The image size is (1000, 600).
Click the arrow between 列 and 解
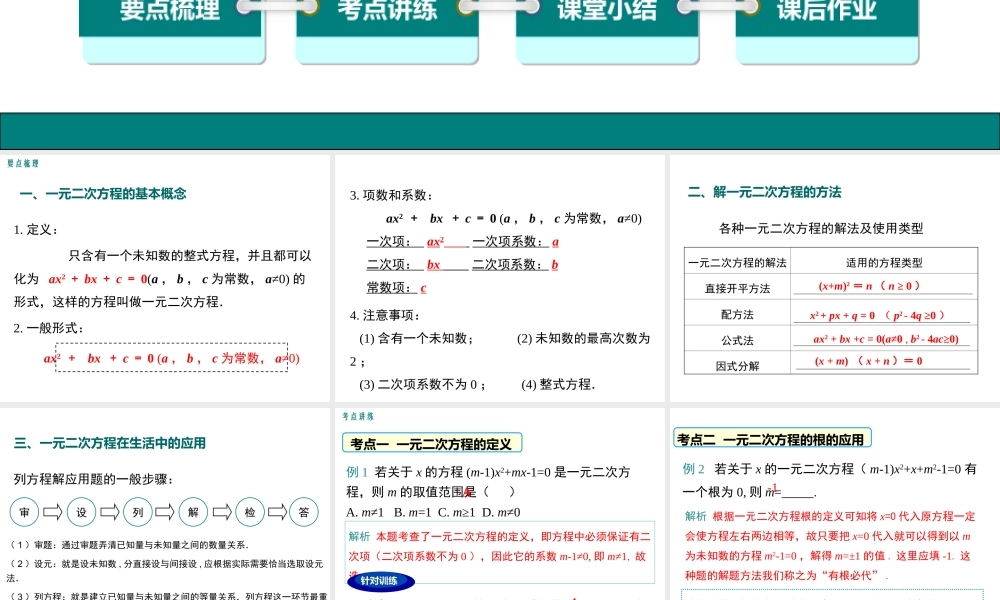165,511
